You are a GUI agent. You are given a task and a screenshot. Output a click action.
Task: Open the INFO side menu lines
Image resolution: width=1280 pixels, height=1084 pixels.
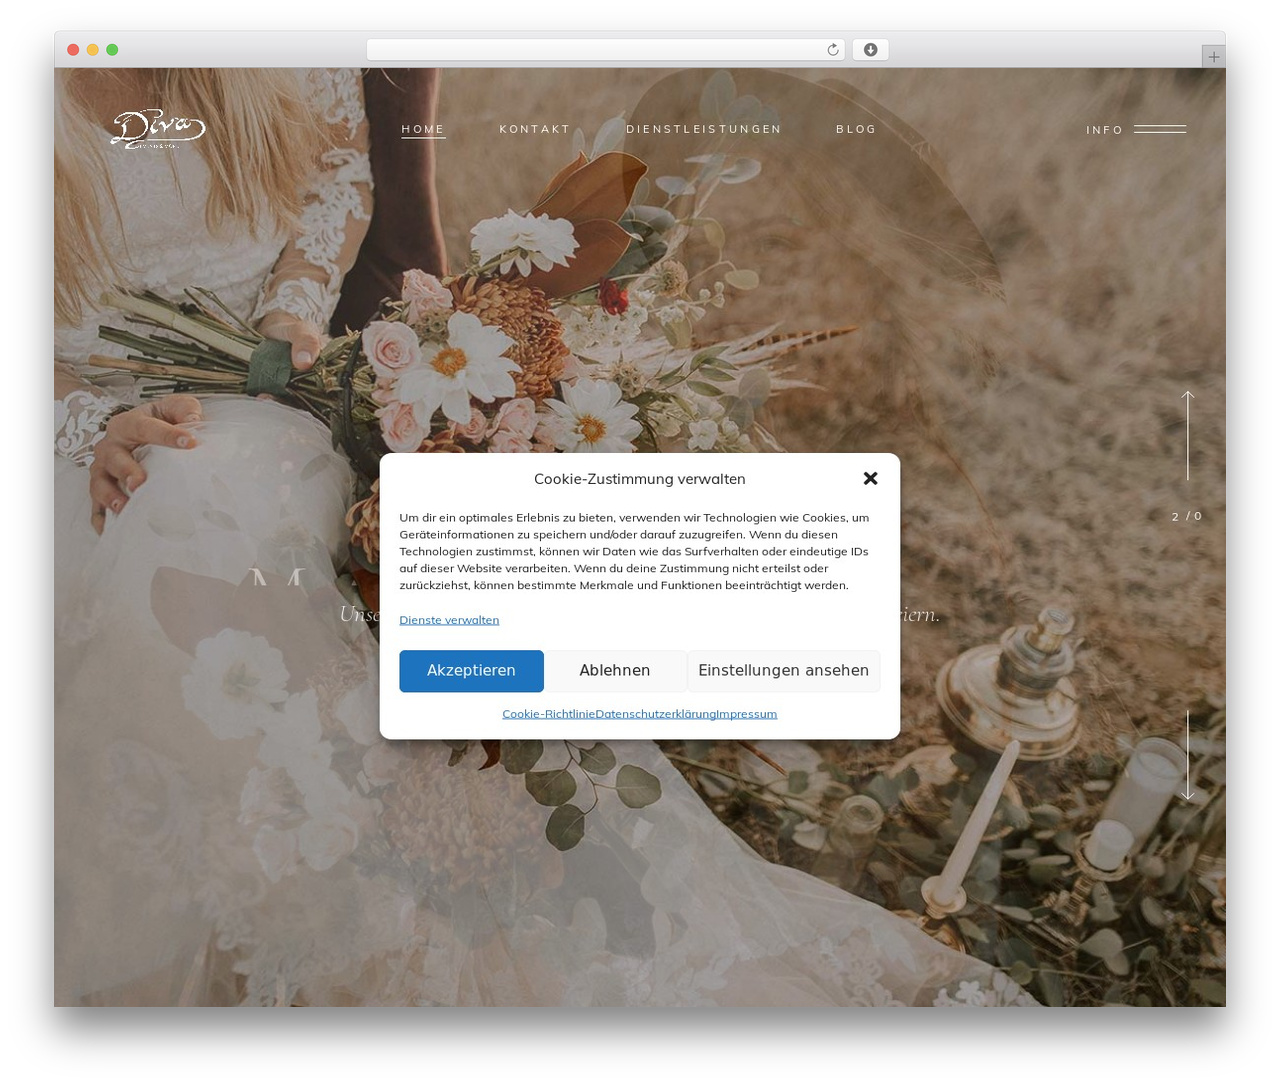point(1160,129)
